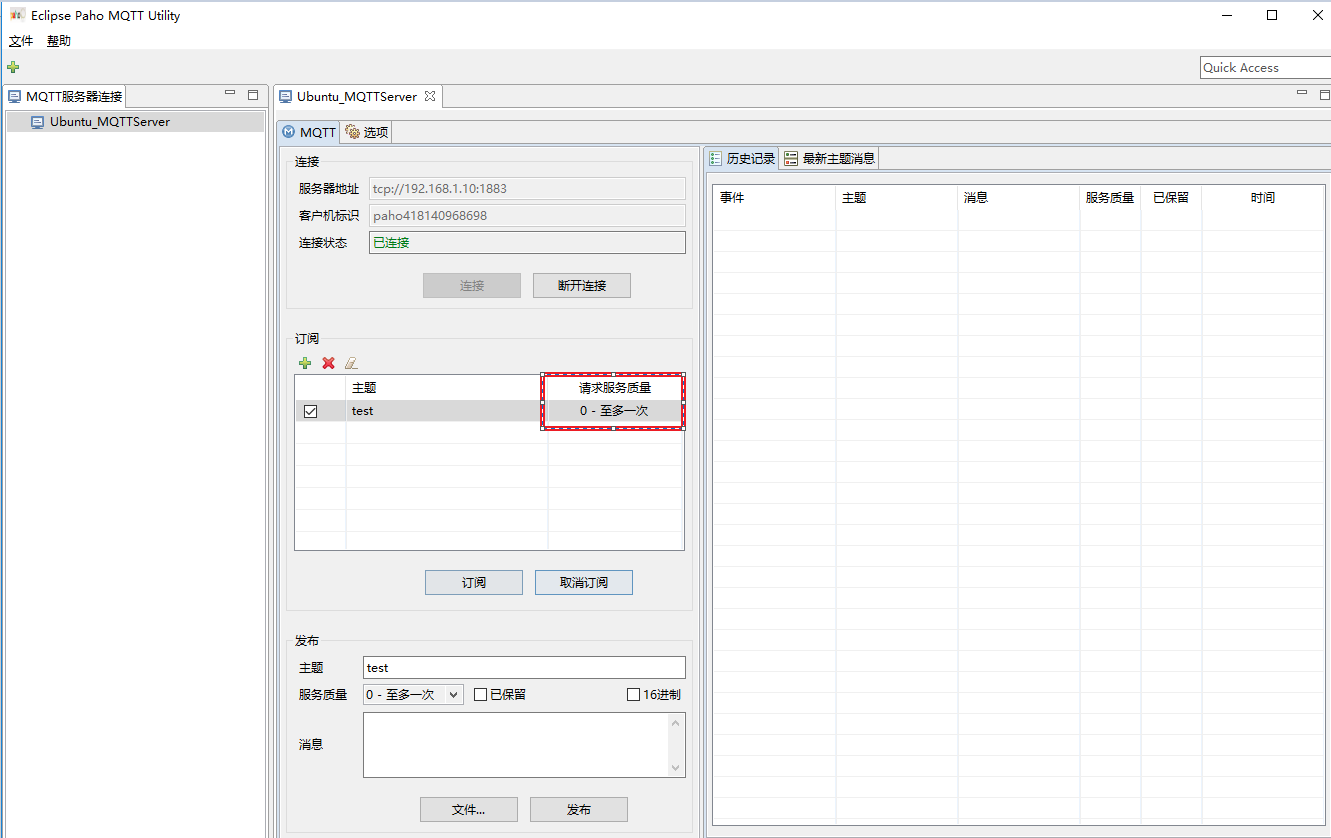Minimize the MQTT服务器连接 panel
1331x838 pixels.
(x=230, y=94)
